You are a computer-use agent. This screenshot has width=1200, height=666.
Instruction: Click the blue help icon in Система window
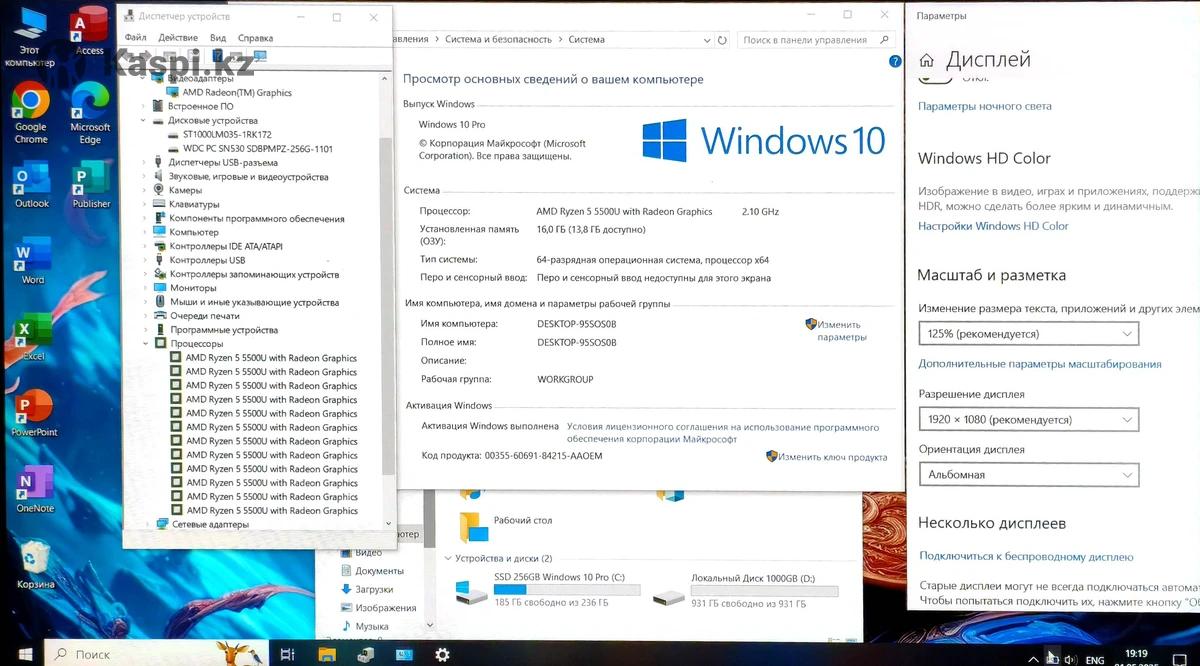point(895,61)
